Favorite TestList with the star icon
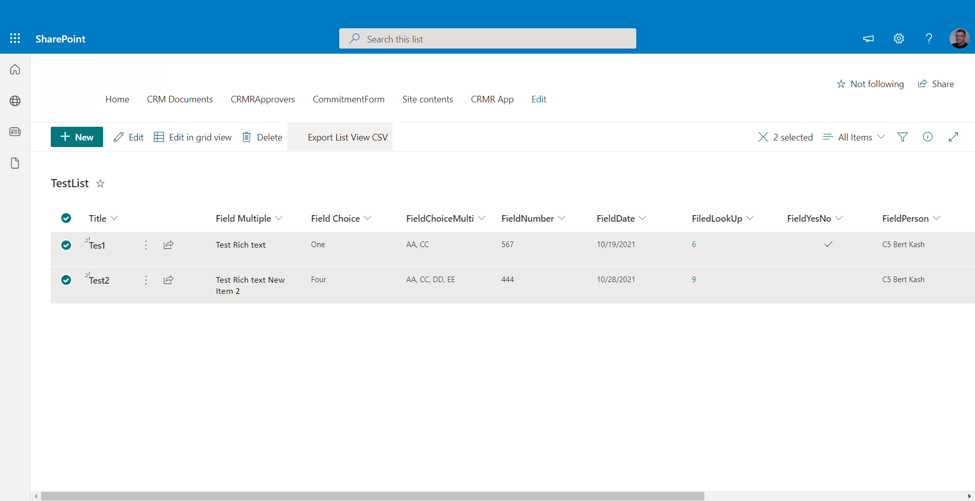 [100, 184]
